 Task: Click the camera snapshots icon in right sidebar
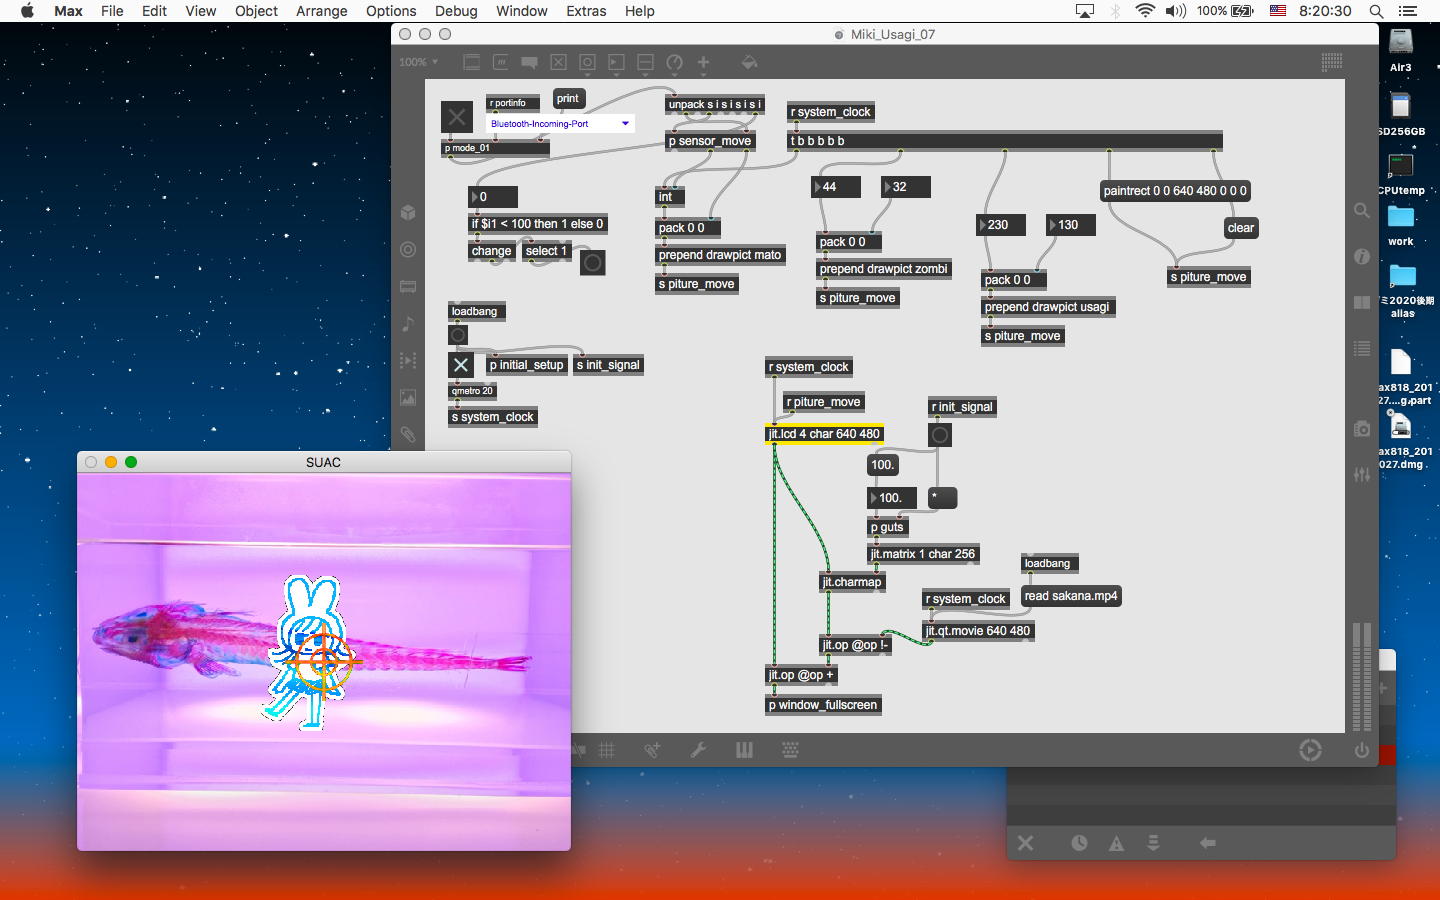pos(1362,429)
